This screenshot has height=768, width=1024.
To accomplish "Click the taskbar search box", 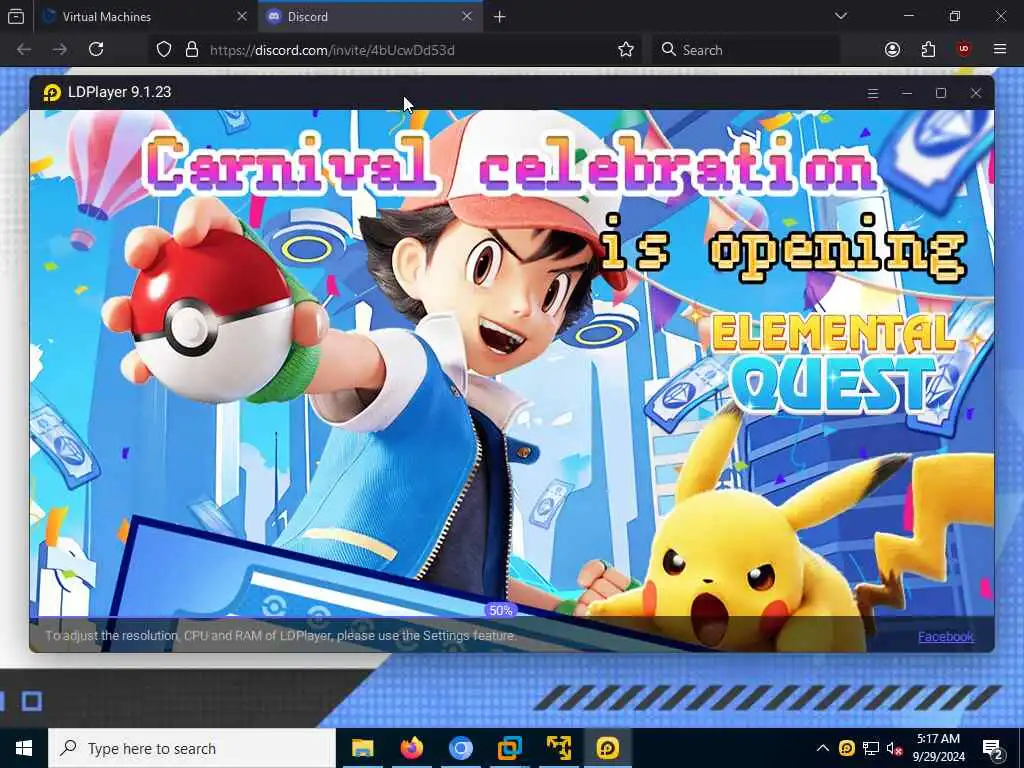I will [x=192, y=748].
